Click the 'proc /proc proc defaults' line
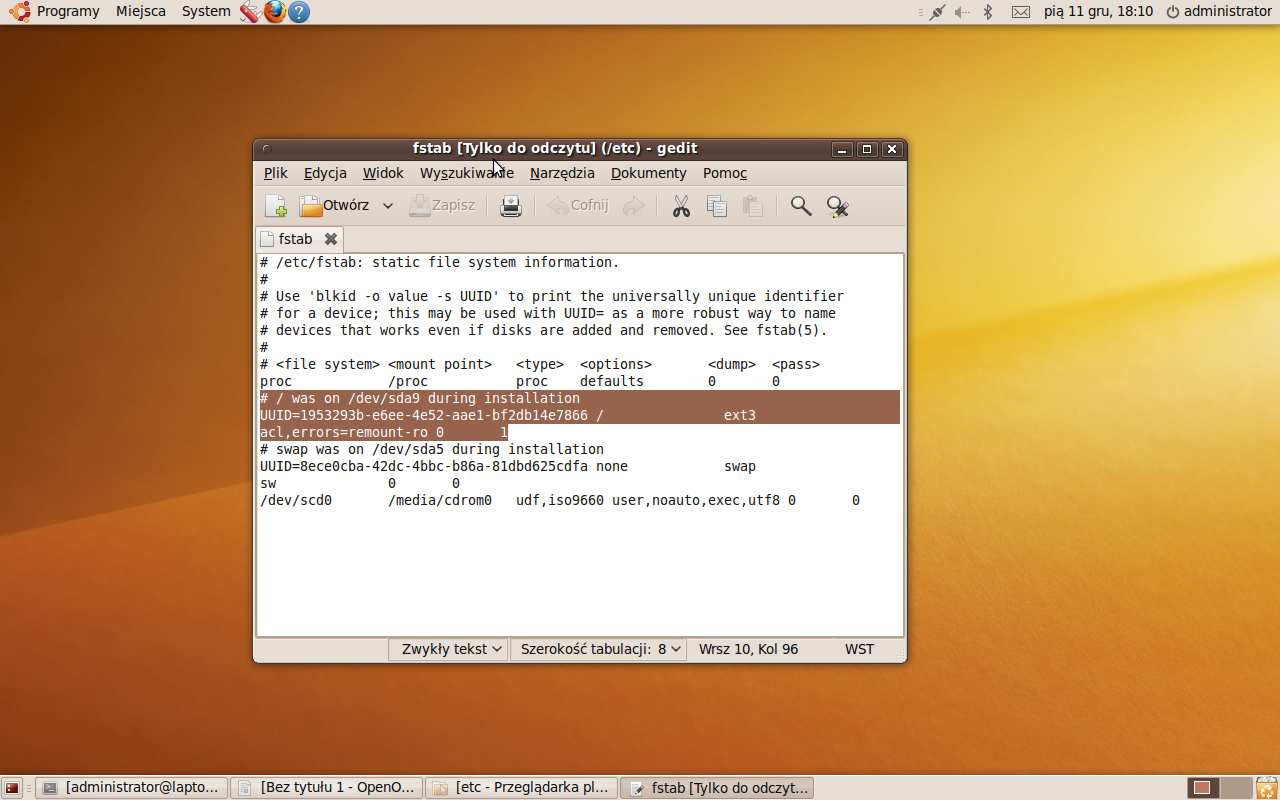The width and height of the screenshot is (1280, 800). tap(520, 382)
